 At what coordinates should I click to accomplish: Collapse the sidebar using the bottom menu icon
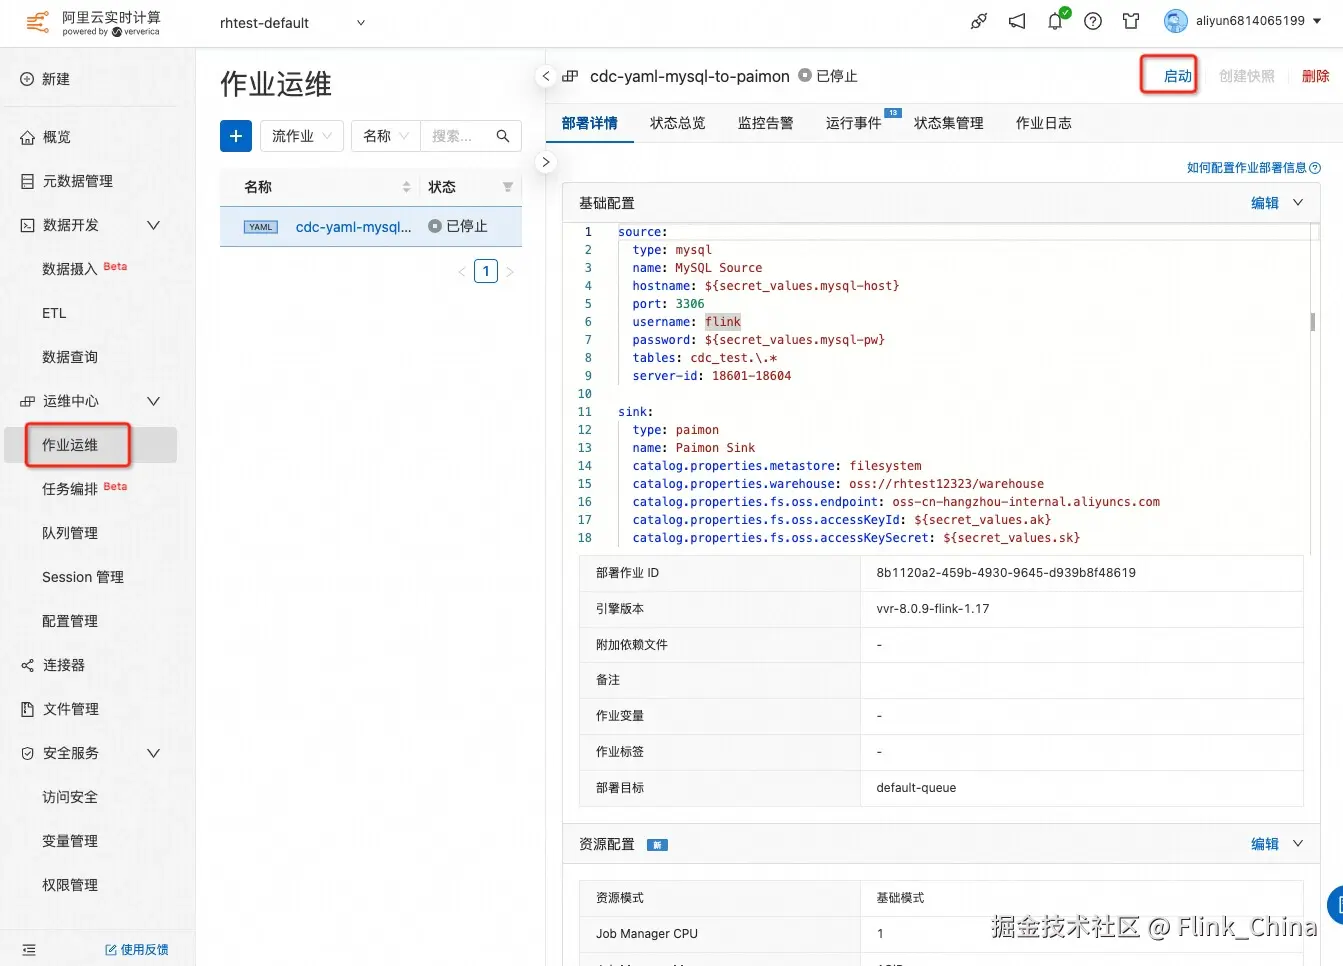click(29, 950)
